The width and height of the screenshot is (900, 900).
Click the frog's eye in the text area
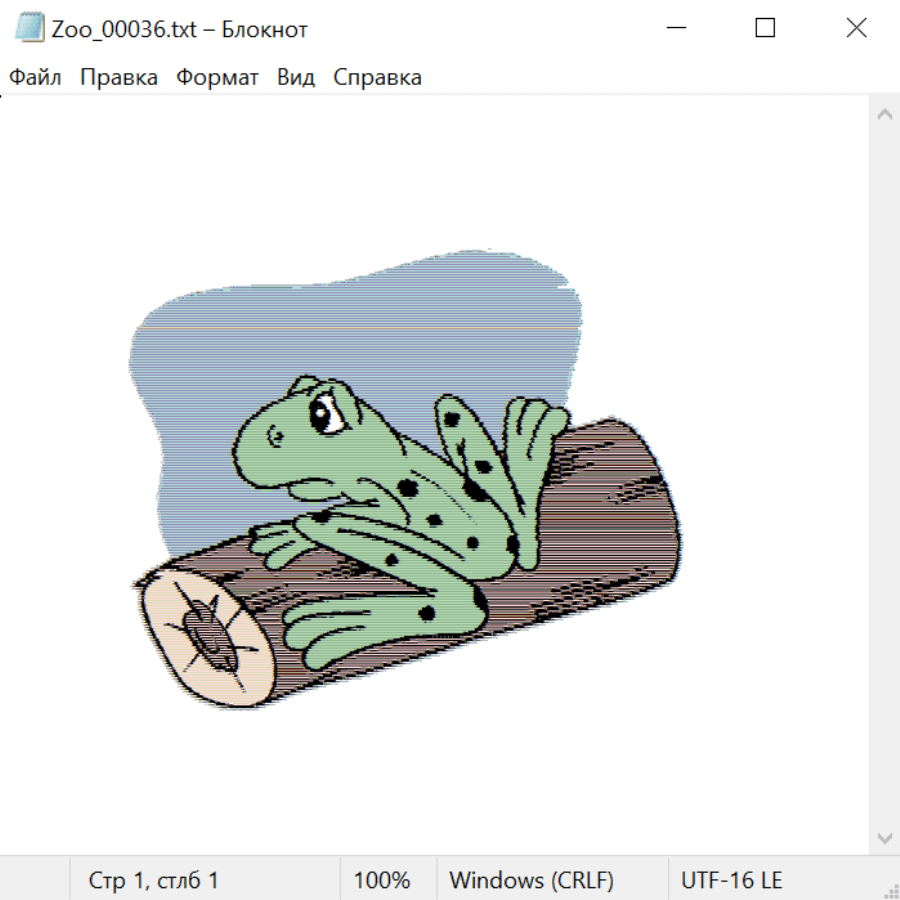pyautogui.click(x=327, y=414)
